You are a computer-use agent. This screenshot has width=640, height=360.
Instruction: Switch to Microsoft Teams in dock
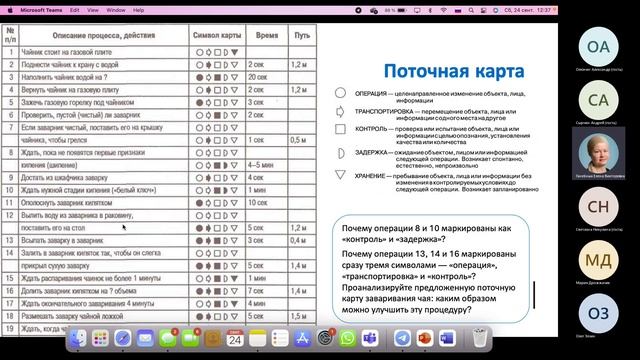370,338
